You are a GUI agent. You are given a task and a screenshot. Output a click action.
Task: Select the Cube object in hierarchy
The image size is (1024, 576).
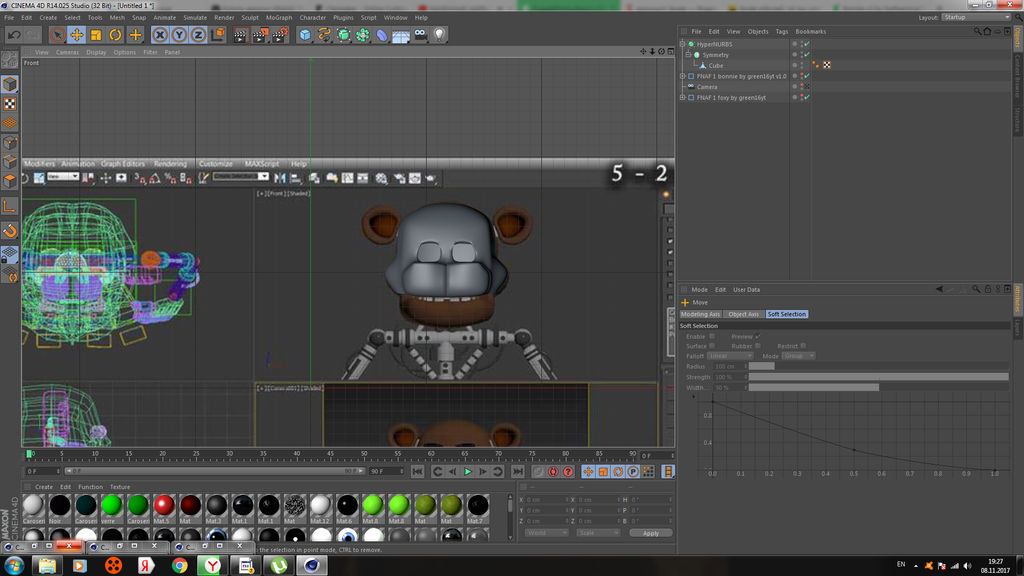pyautogui.click(x=716, y=65)
